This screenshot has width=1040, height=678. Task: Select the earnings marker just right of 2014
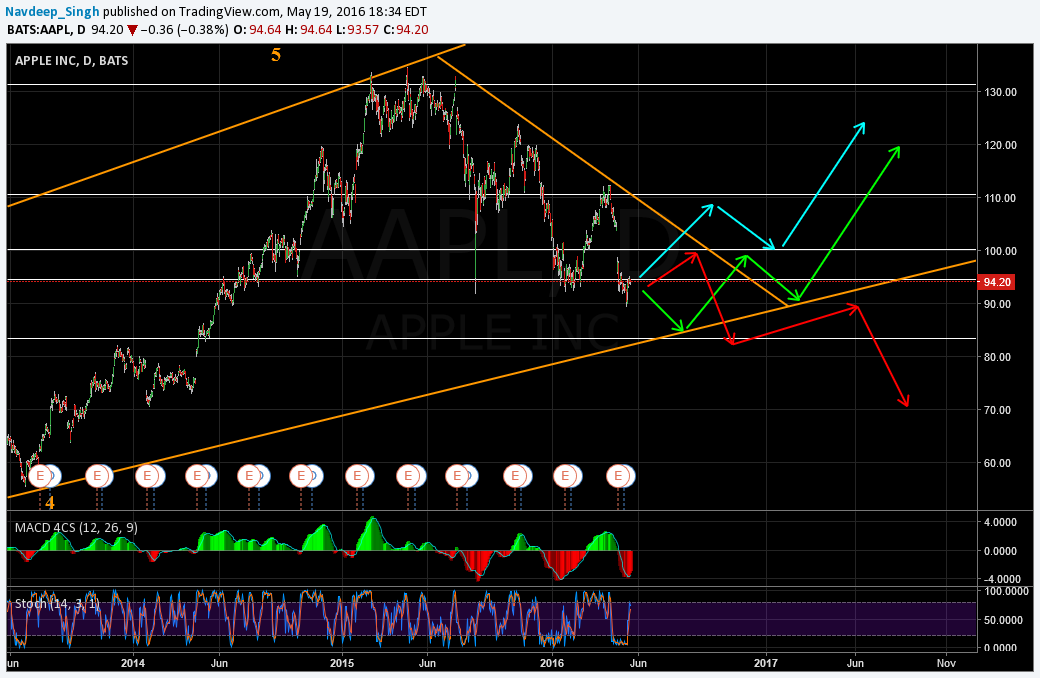(147, 476)
